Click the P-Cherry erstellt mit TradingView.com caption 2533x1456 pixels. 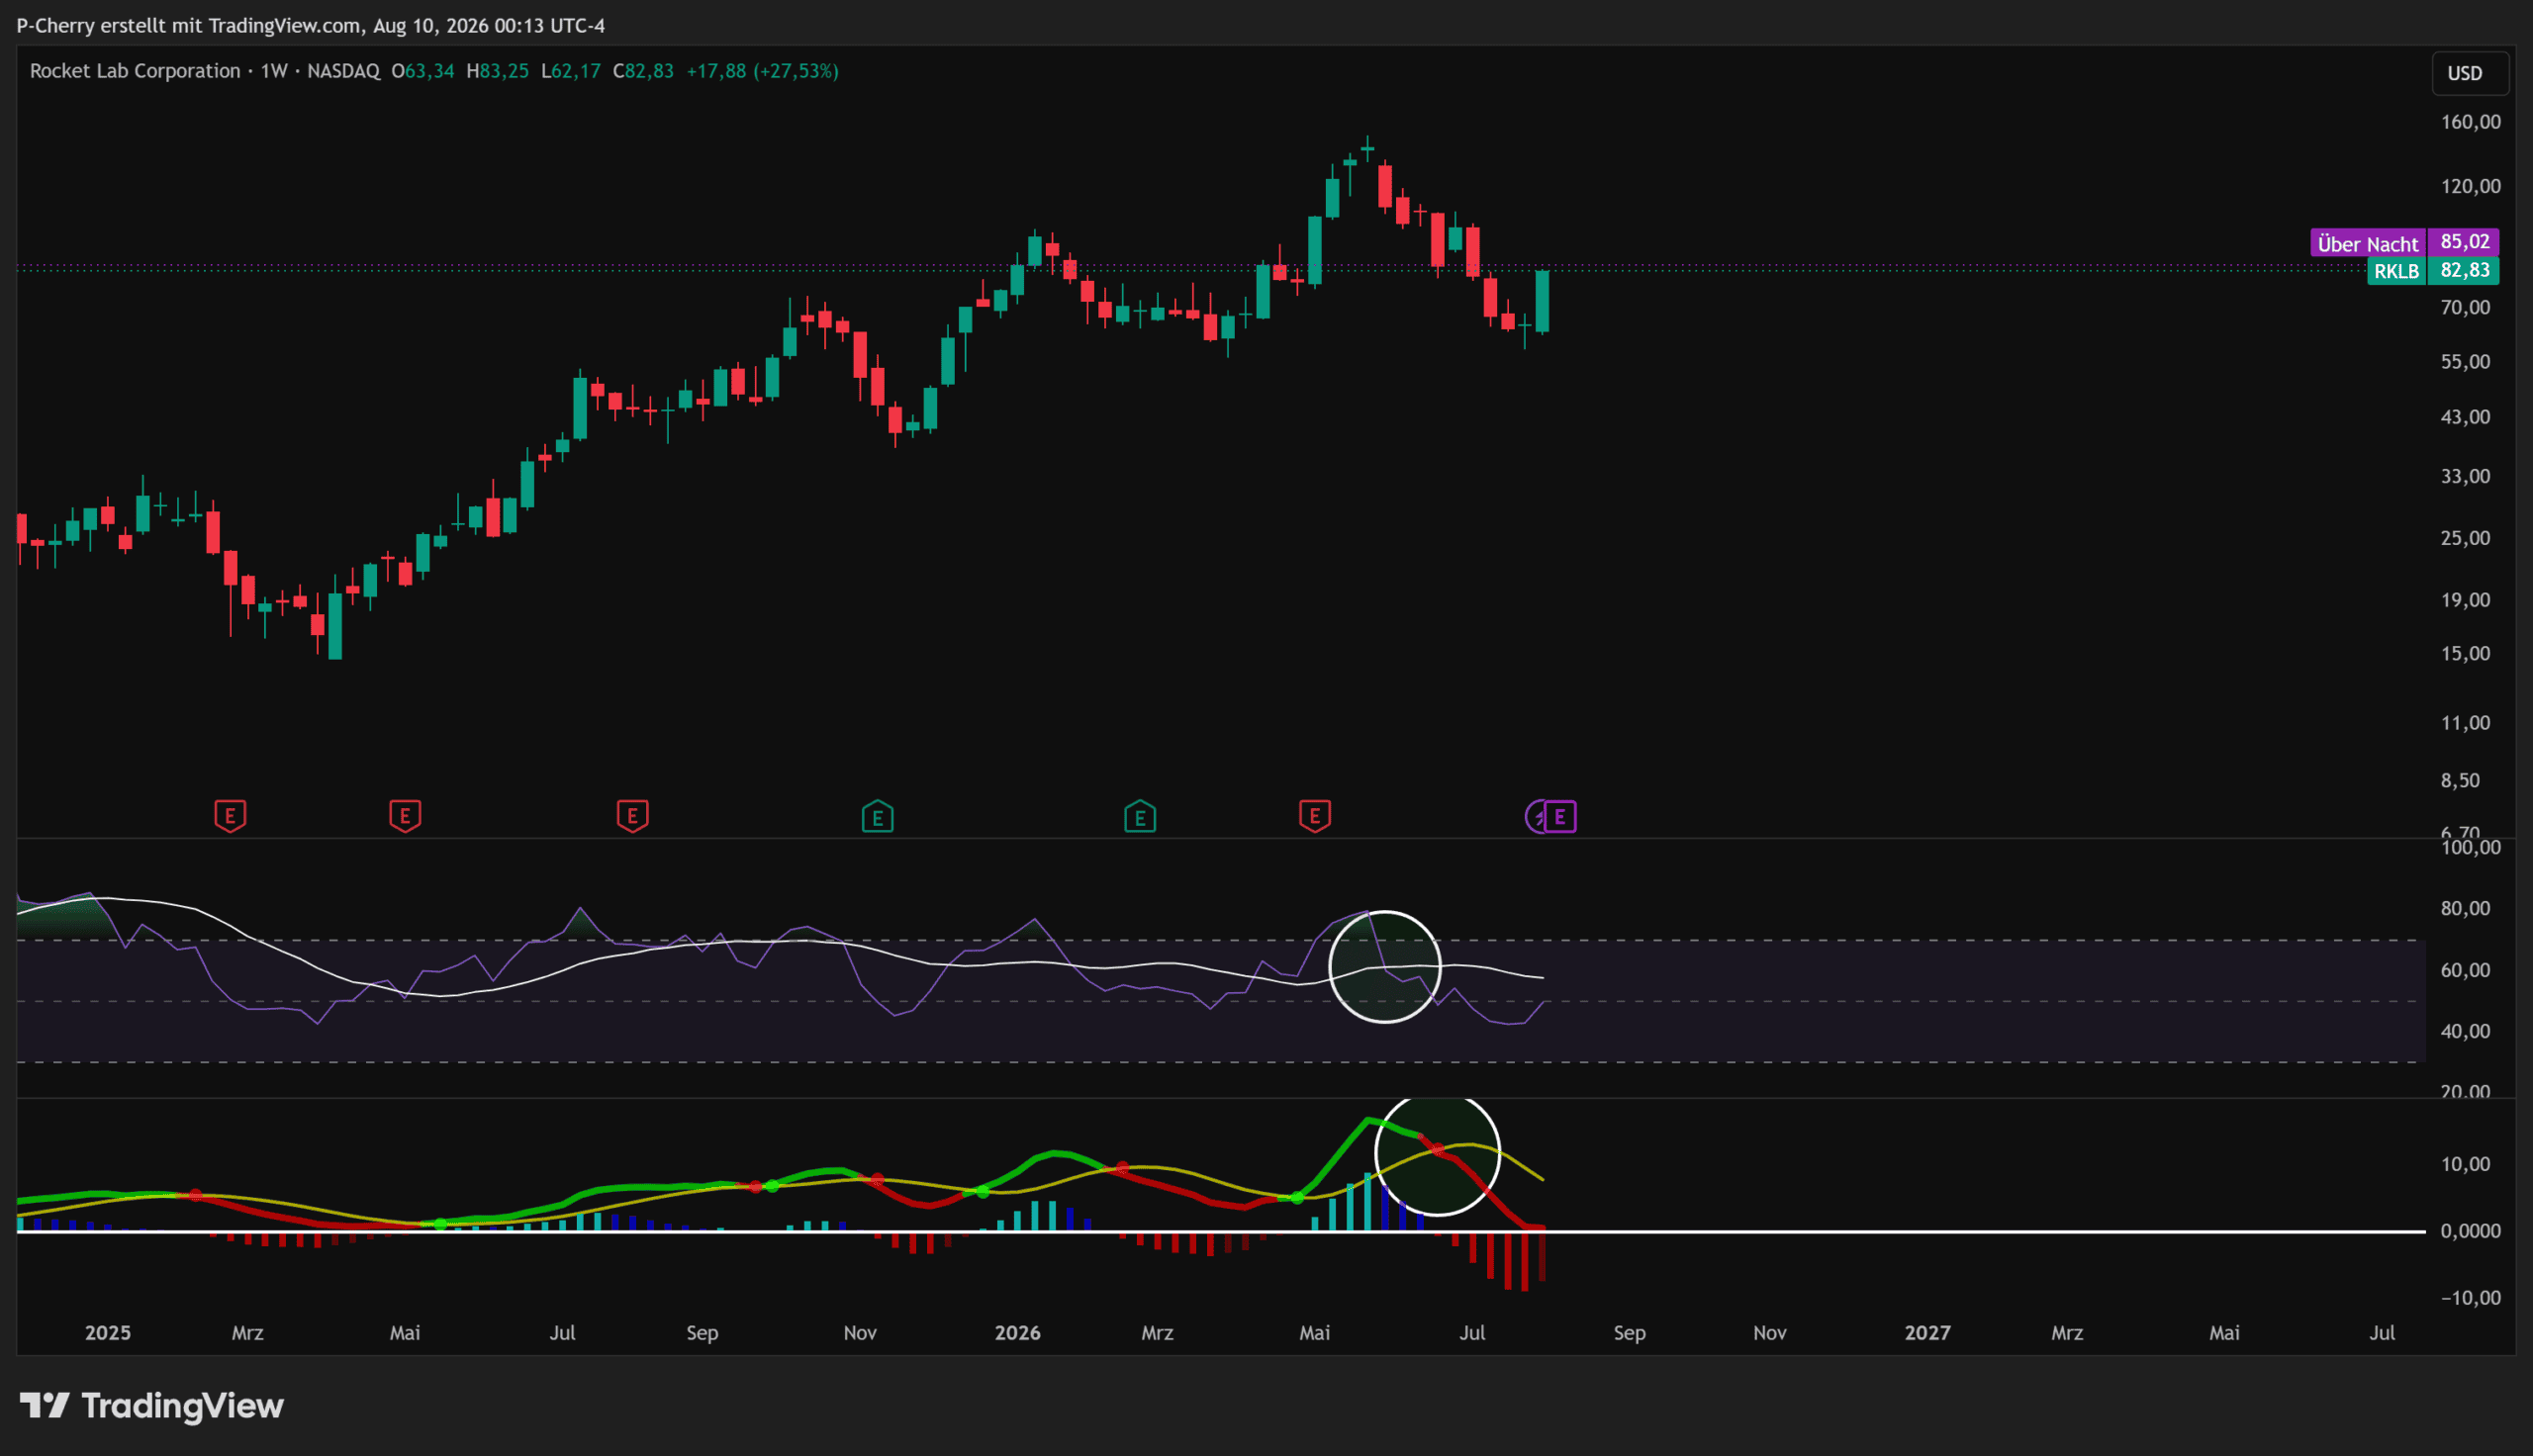click(x=310, y=26)
